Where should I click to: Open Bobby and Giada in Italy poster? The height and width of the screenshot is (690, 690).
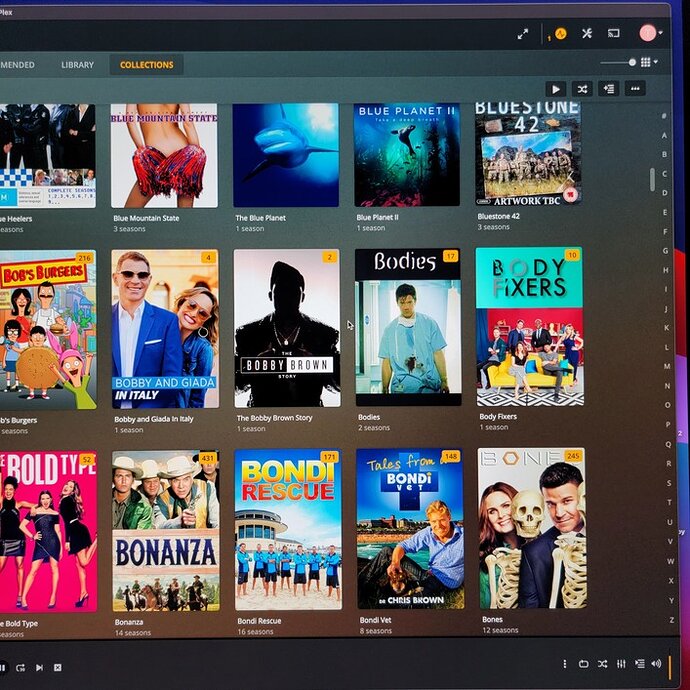pos(165,329)
